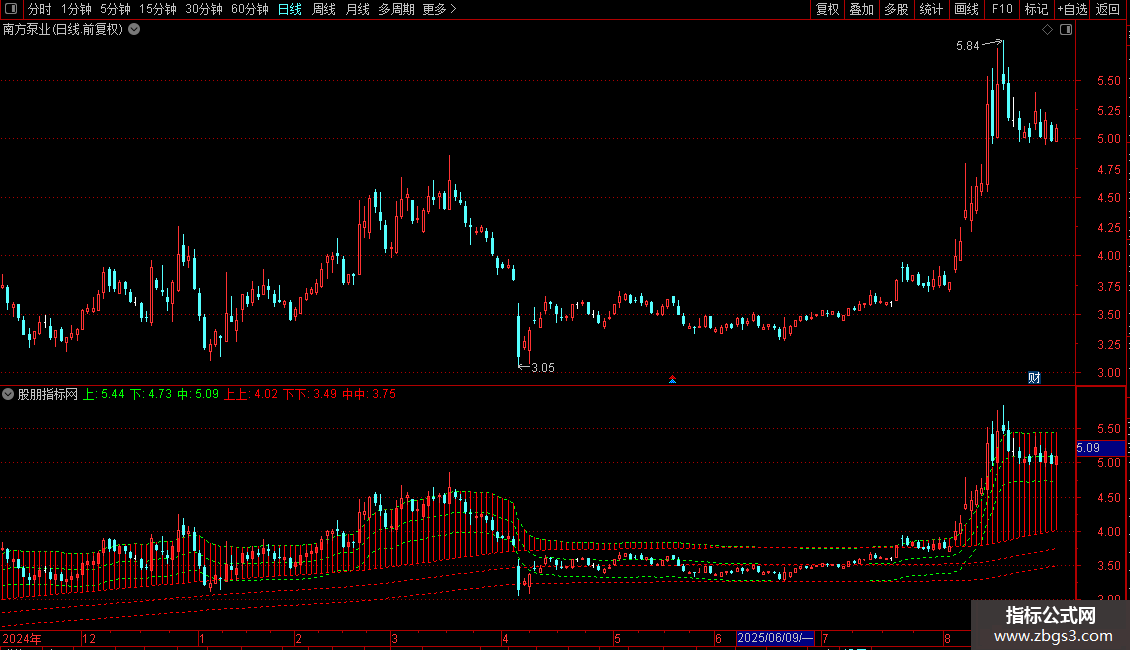The height and width of the screenshot is (650, 1130).
Task: Click the diamond icon above the chart
Action: pyautogui.click(x=1047, y=30)
